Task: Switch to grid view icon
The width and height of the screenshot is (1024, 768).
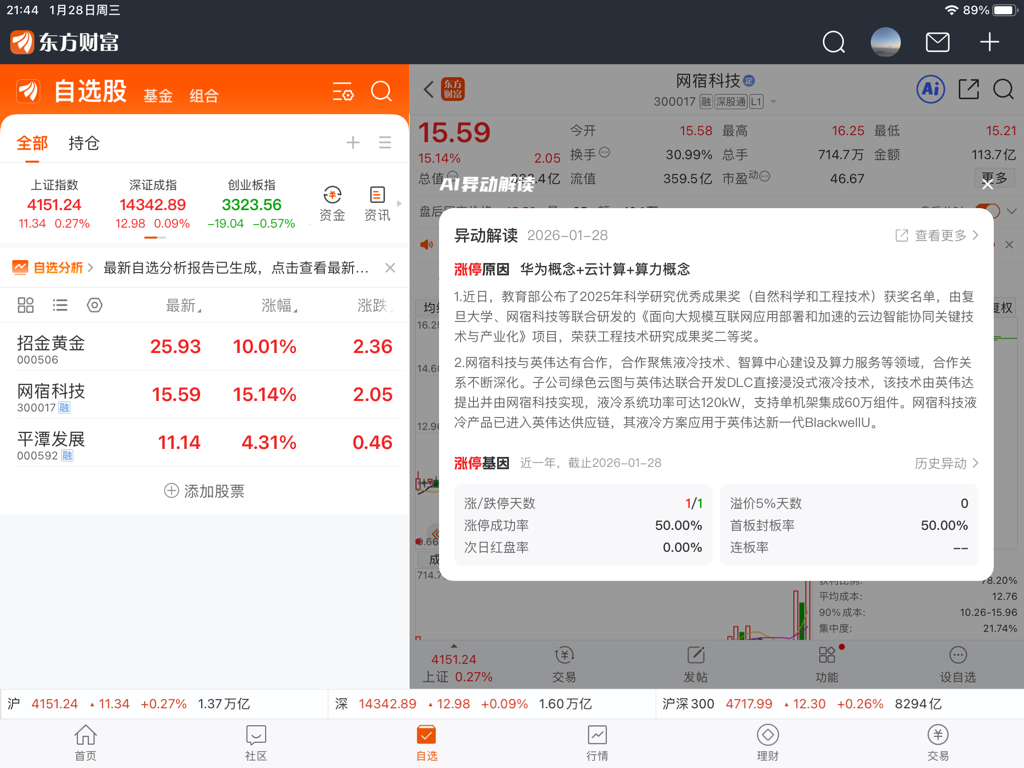Action: tap(25, 305)
